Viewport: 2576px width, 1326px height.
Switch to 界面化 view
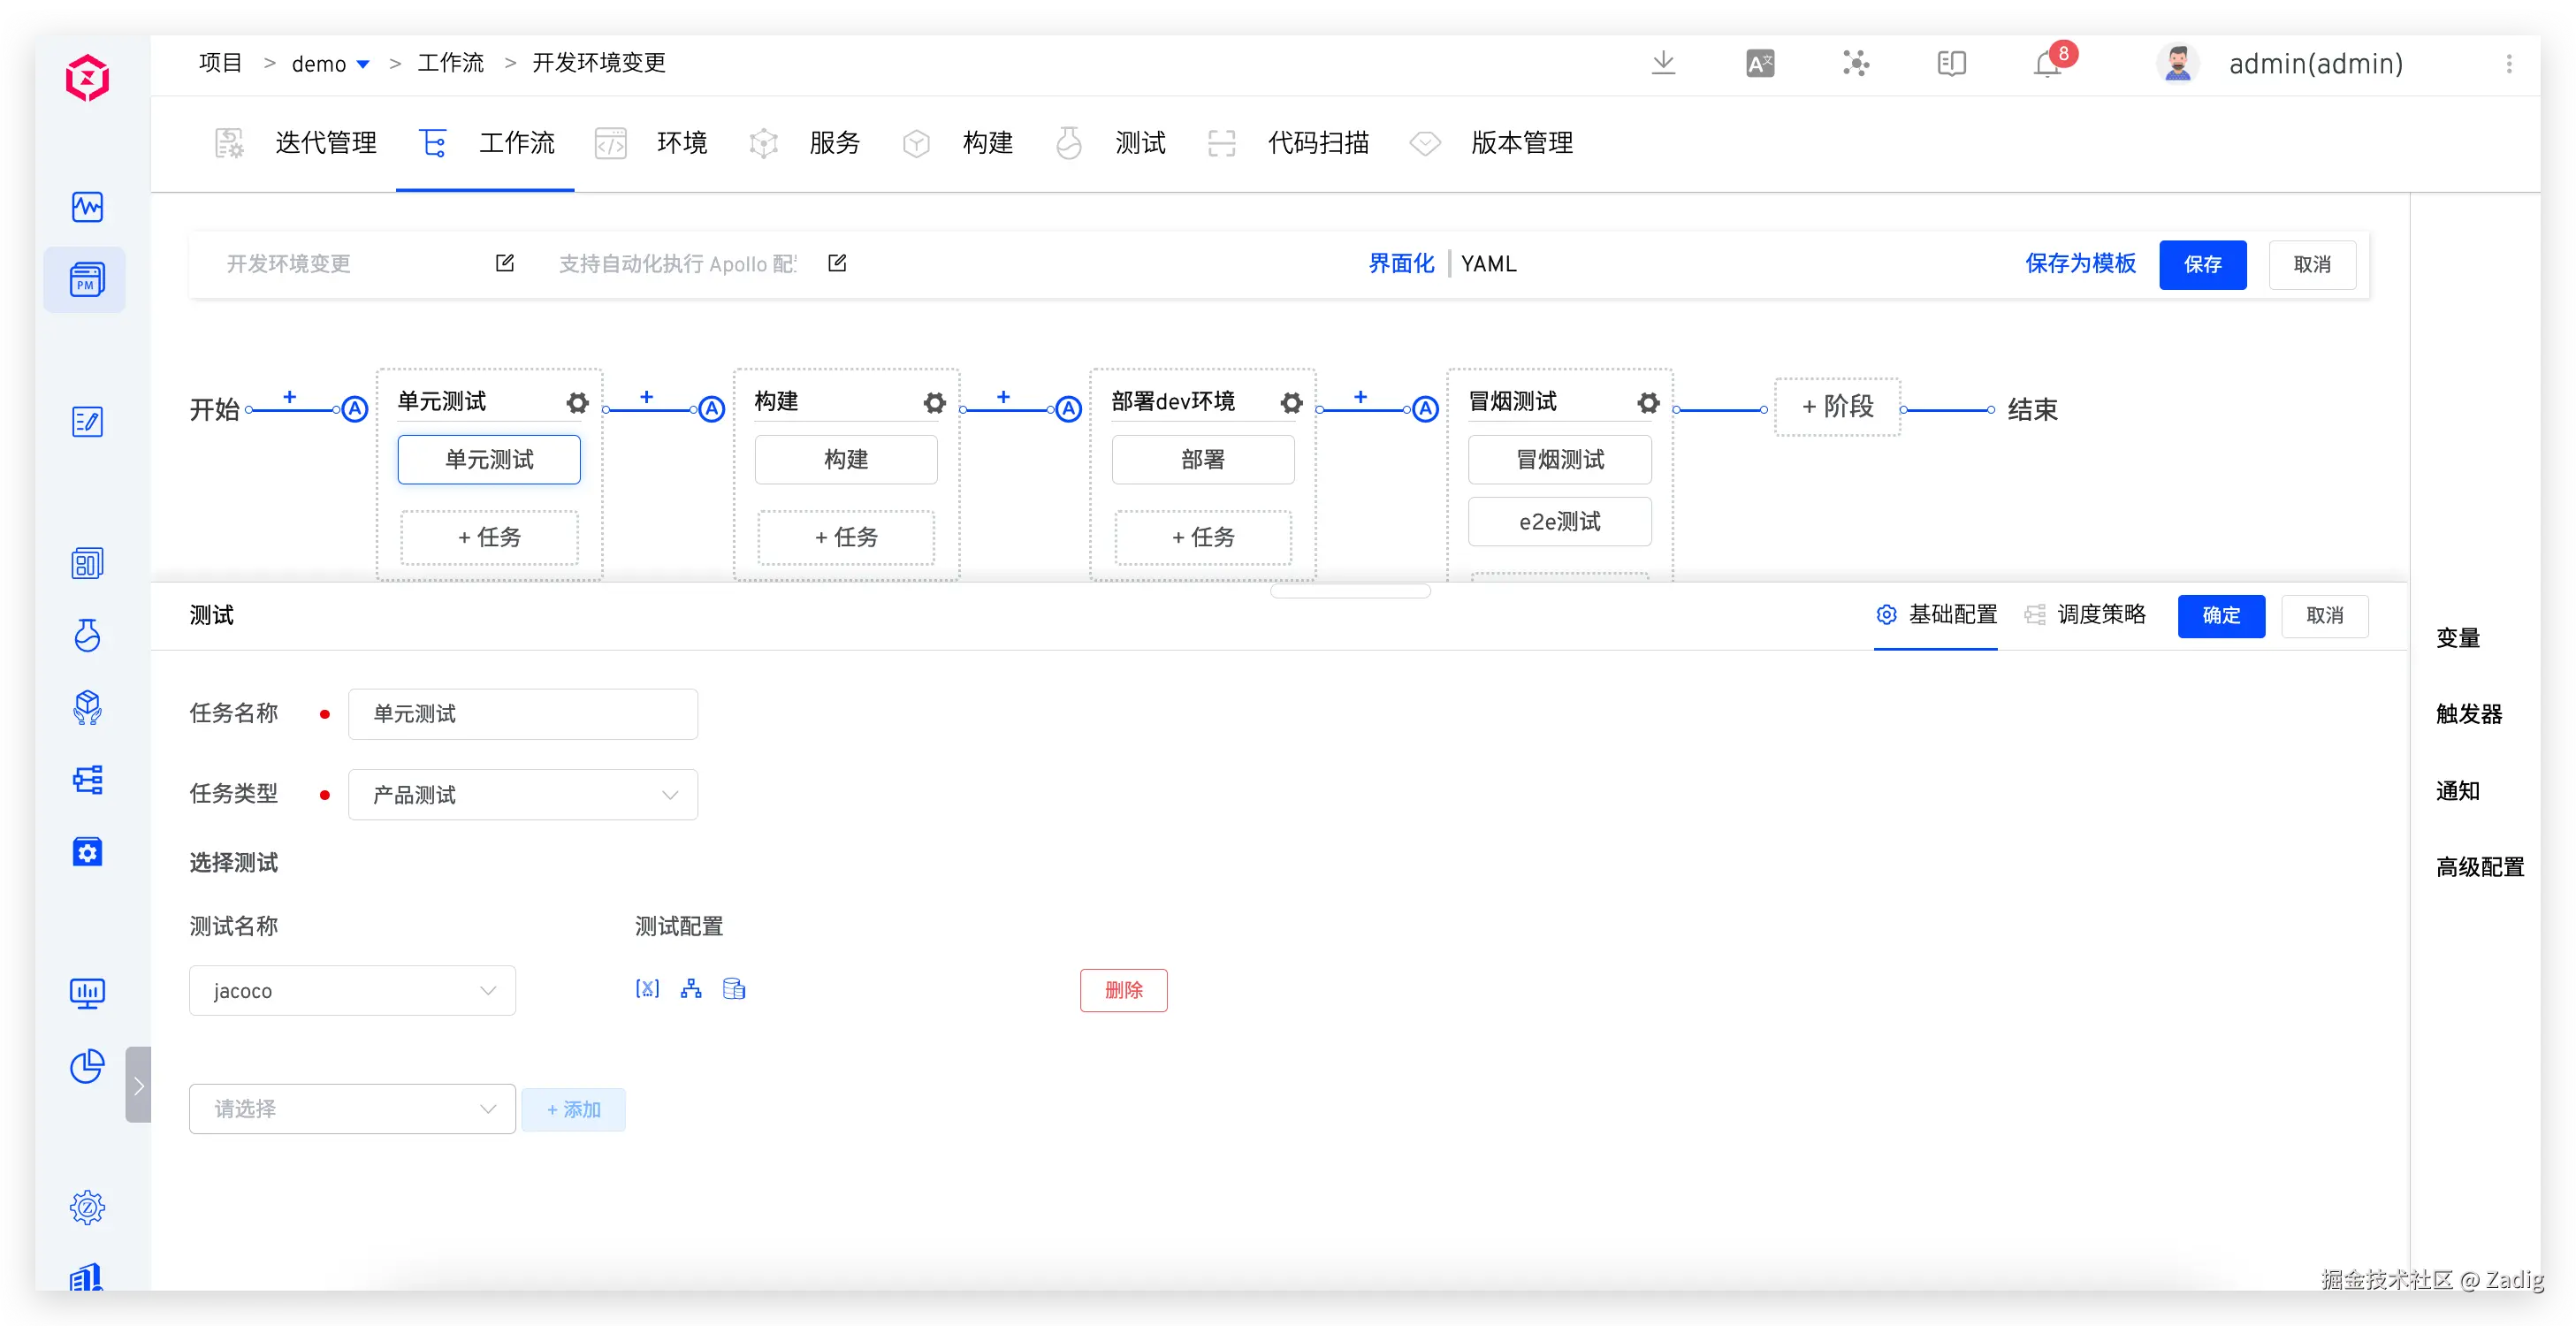click(x=1401, y=264)
